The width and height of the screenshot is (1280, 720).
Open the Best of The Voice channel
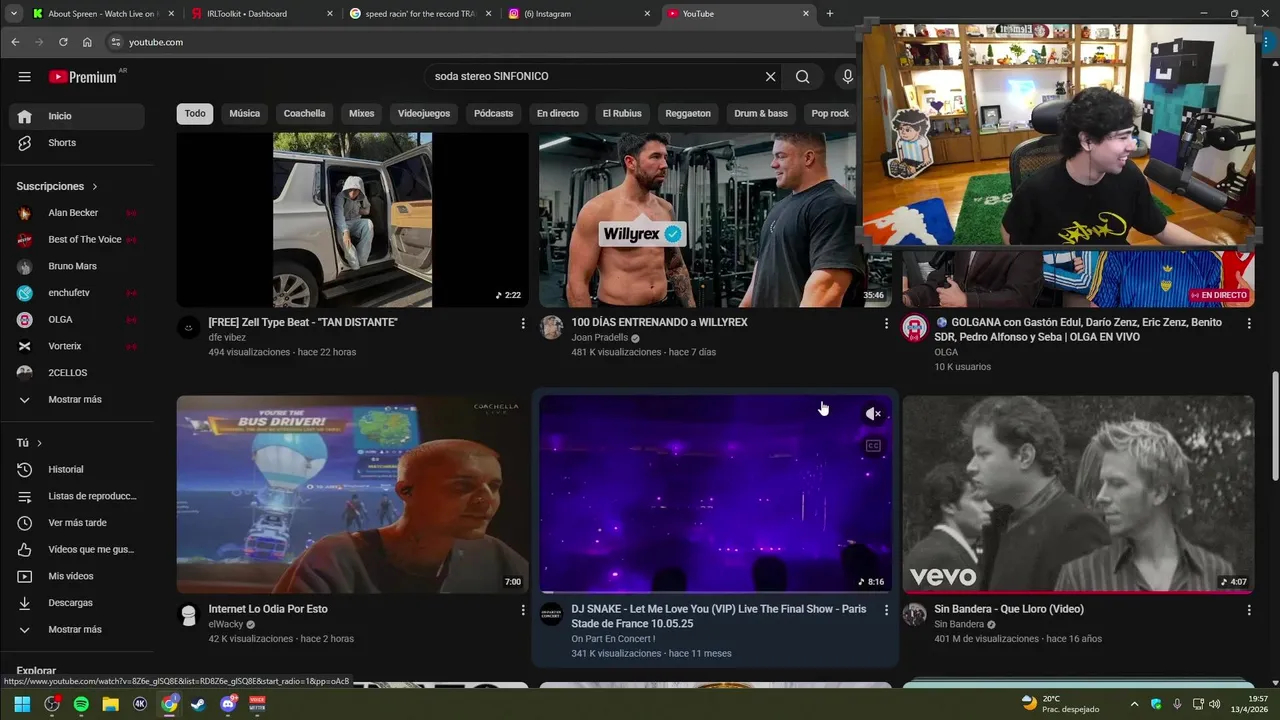point(76,240)
